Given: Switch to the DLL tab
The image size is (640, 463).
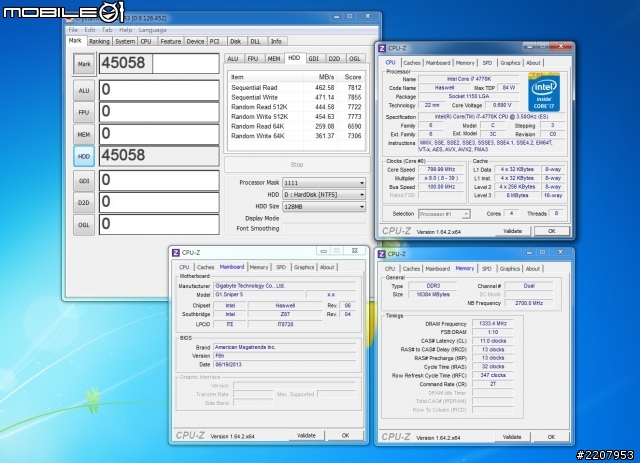Looking at the screenshot, I should (256, 41).
